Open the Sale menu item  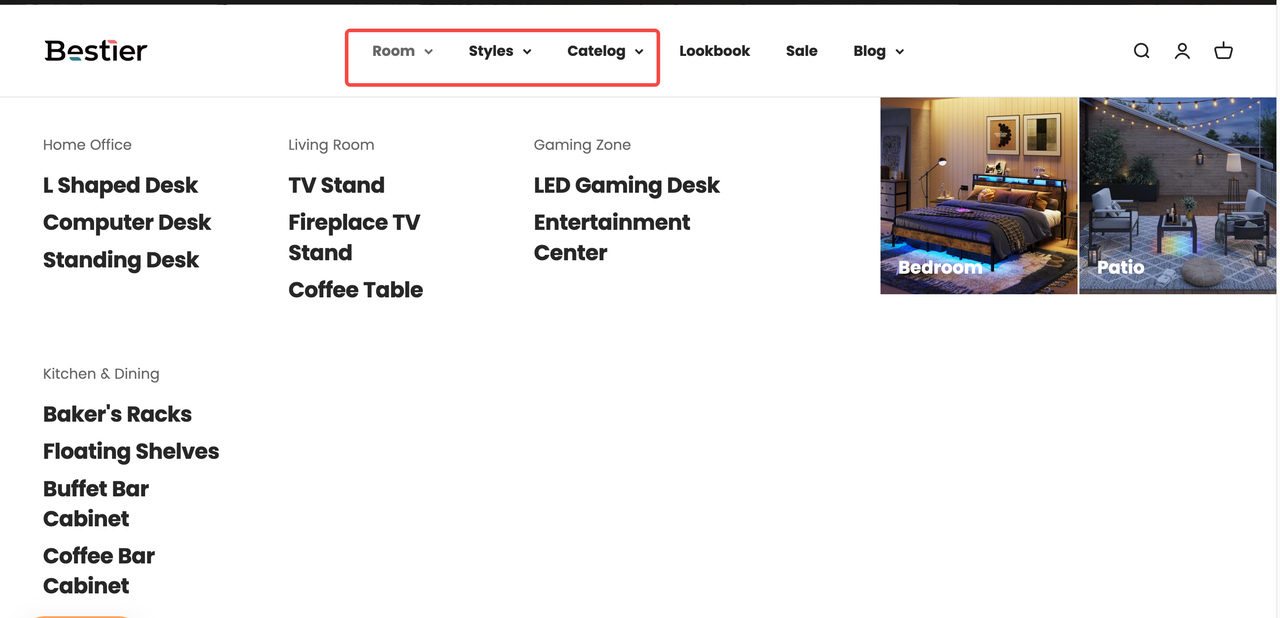(801, 51)
